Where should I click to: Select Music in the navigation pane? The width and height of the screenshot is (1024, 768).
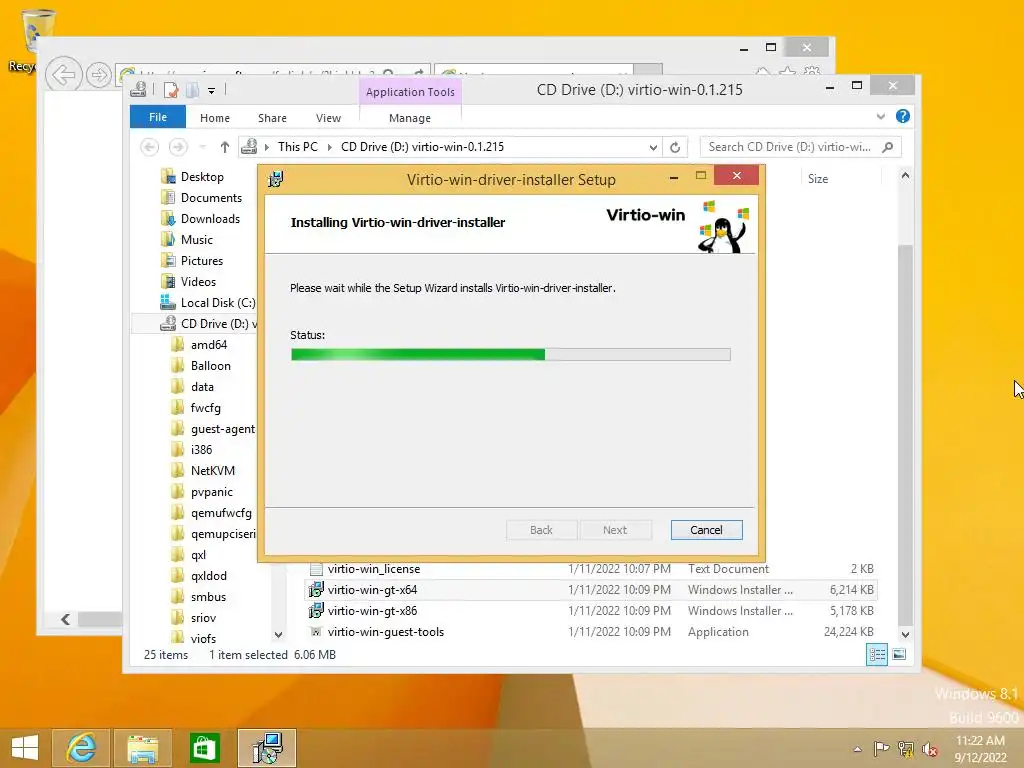pyautogui.click(x=197, y=239)
